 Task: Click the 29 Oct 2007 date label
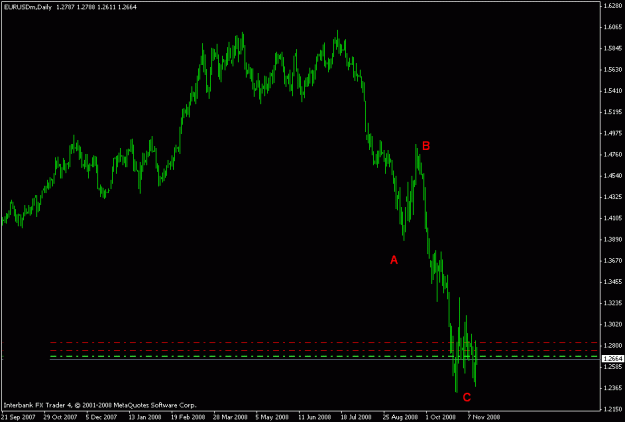coord(60,417)
